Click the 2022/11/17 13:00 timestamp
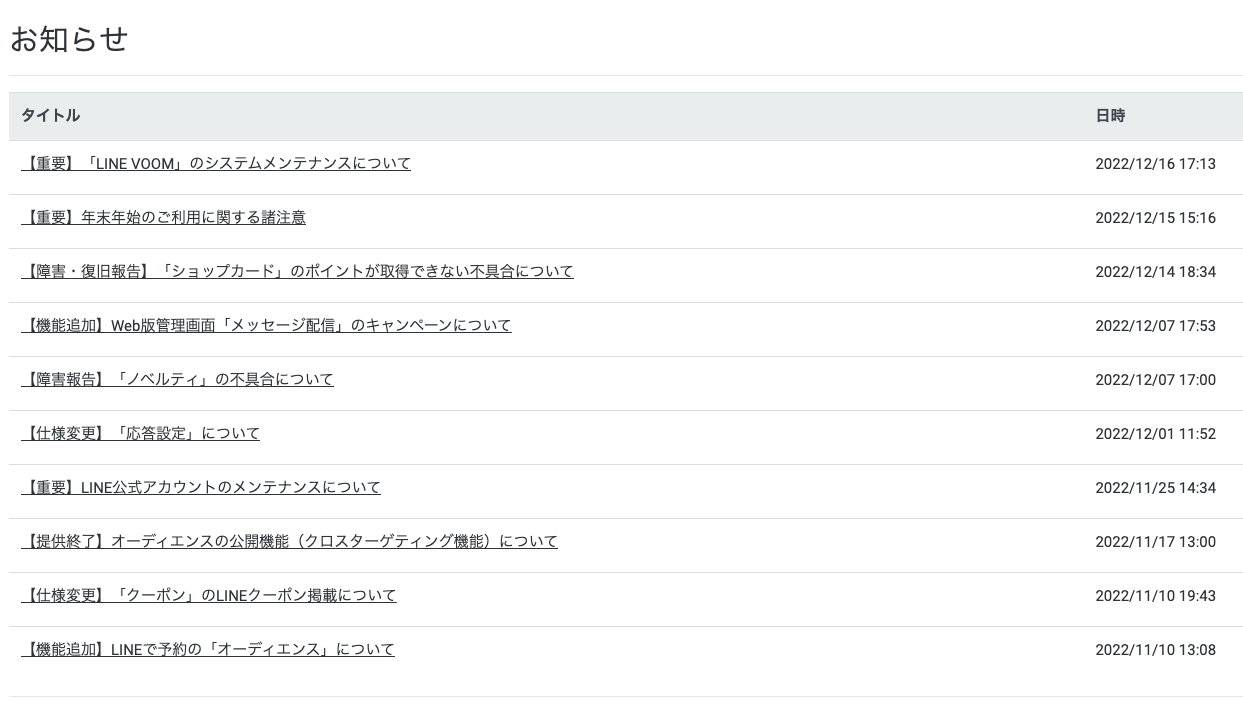Viewport: 1243px width, 726px height. 1155,542
